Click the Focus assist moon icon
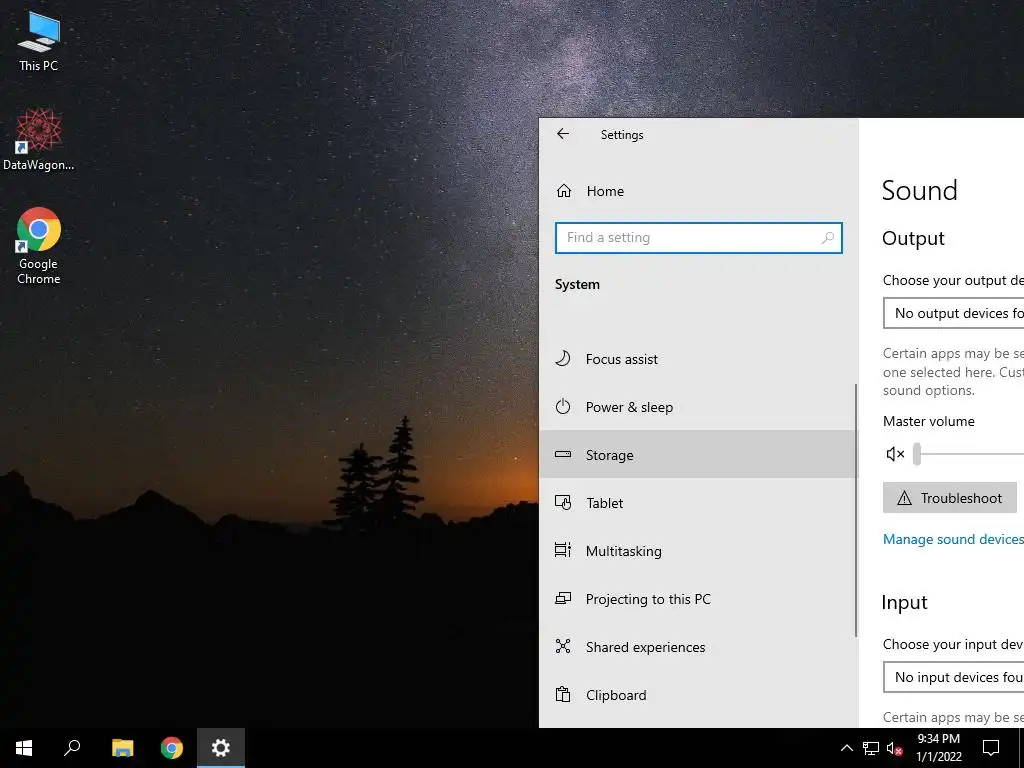The image size is (1024, 768). point(563,359)
